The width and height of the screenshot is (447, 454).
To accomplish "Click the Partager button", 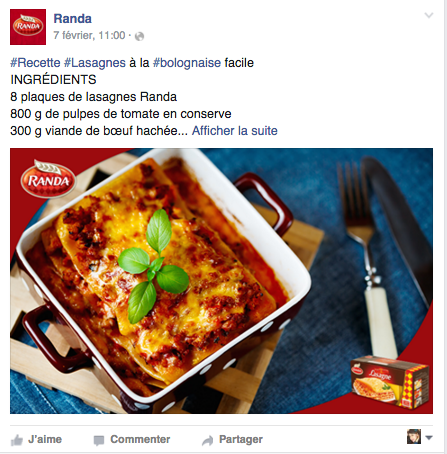I will coord(241,439).
